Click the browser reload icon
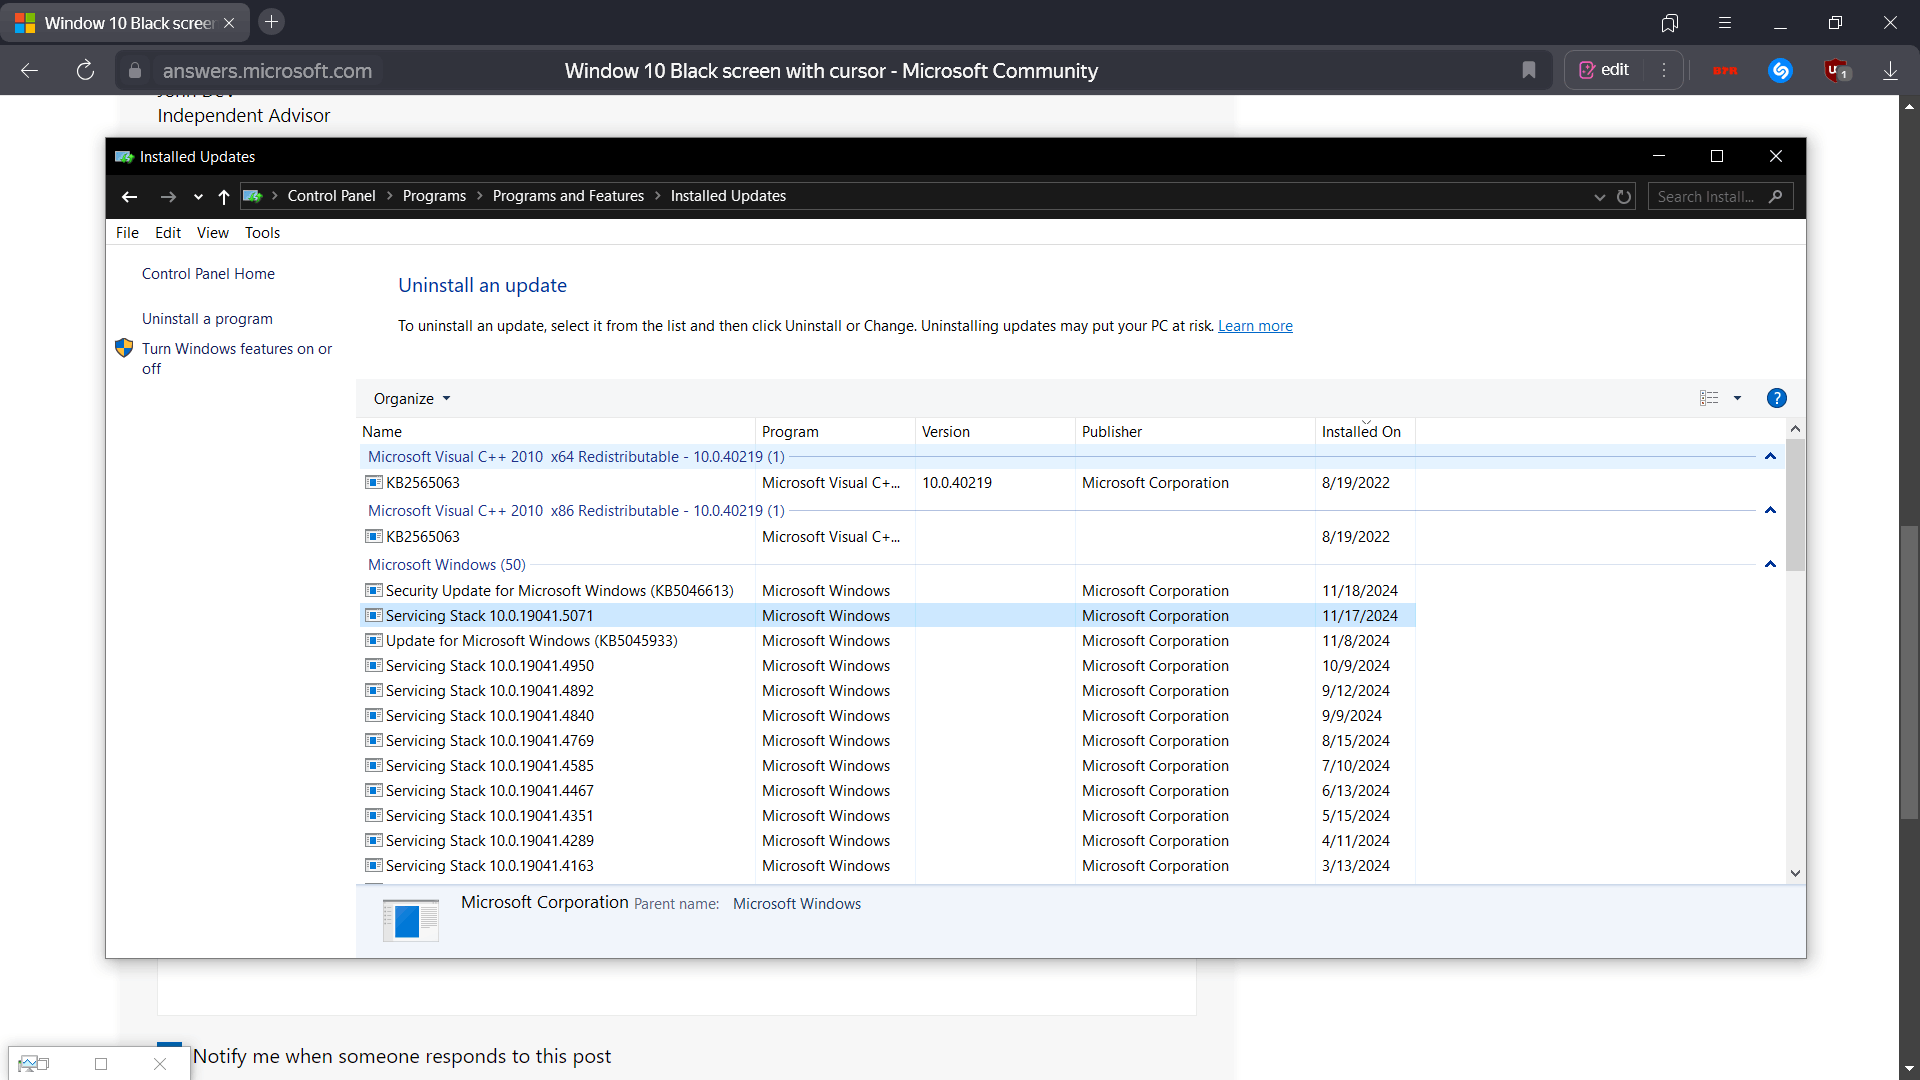 point(85,70)
